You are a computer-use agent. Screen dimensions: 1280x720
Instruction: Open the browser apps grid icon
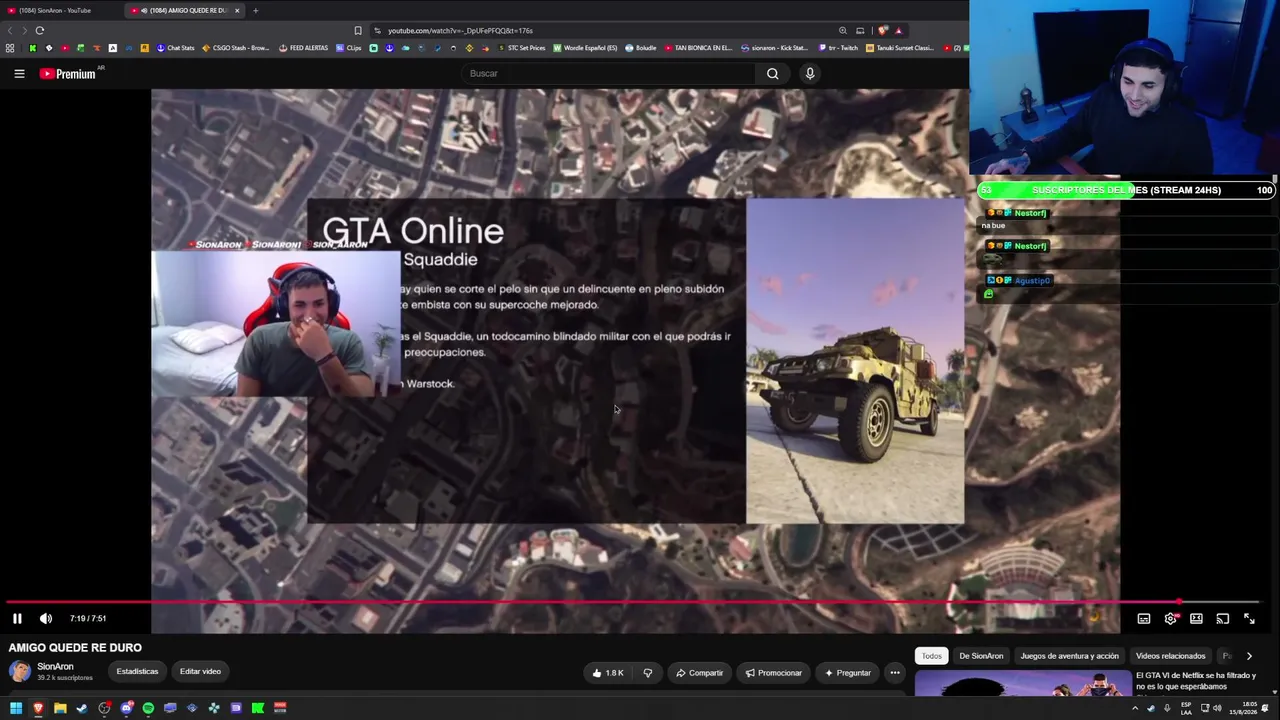pyautogui.click(x=10, y=48)
